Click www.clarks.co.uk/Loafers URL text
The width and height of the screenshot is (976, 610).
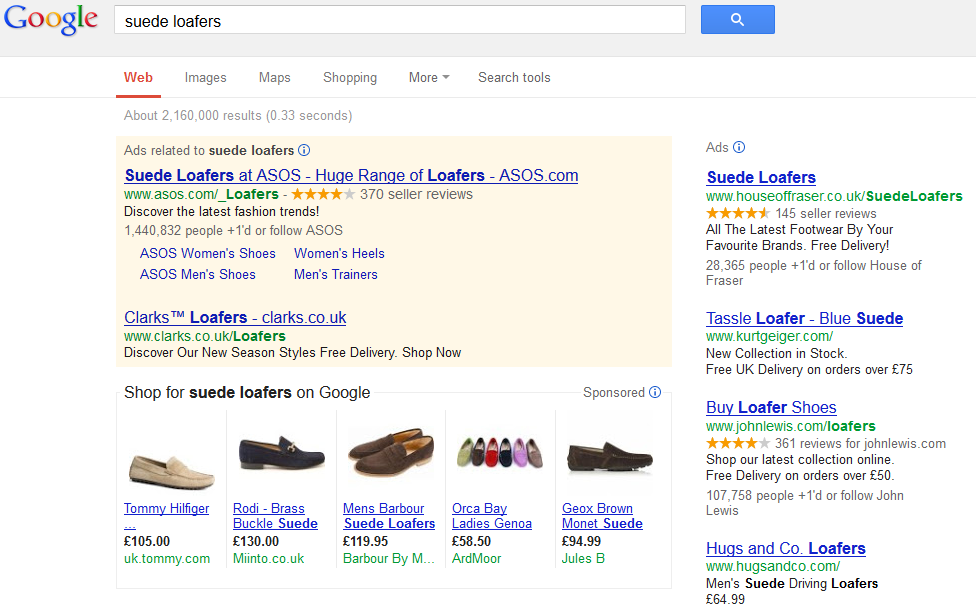205,336
